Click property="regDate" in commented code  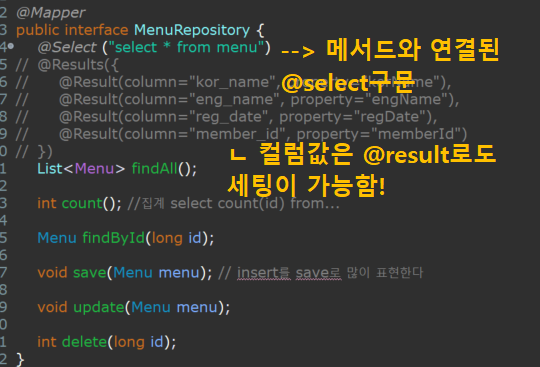(352, 117)
